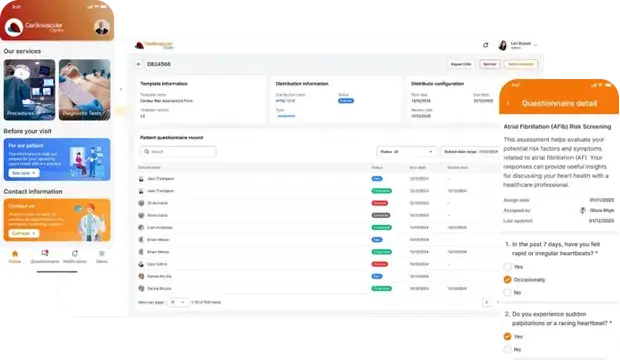Click the red status badge in the eighth table row
620x361 pixels.
tap(380, 264)
